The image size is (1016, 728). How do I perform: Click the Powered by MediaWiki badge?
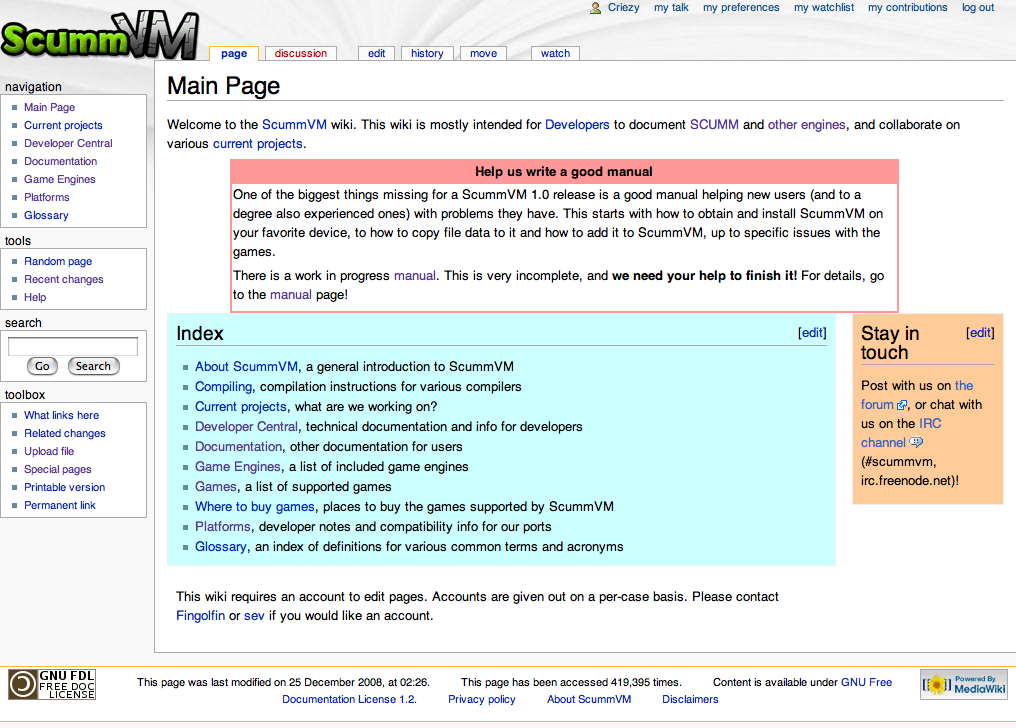point(964,685)
